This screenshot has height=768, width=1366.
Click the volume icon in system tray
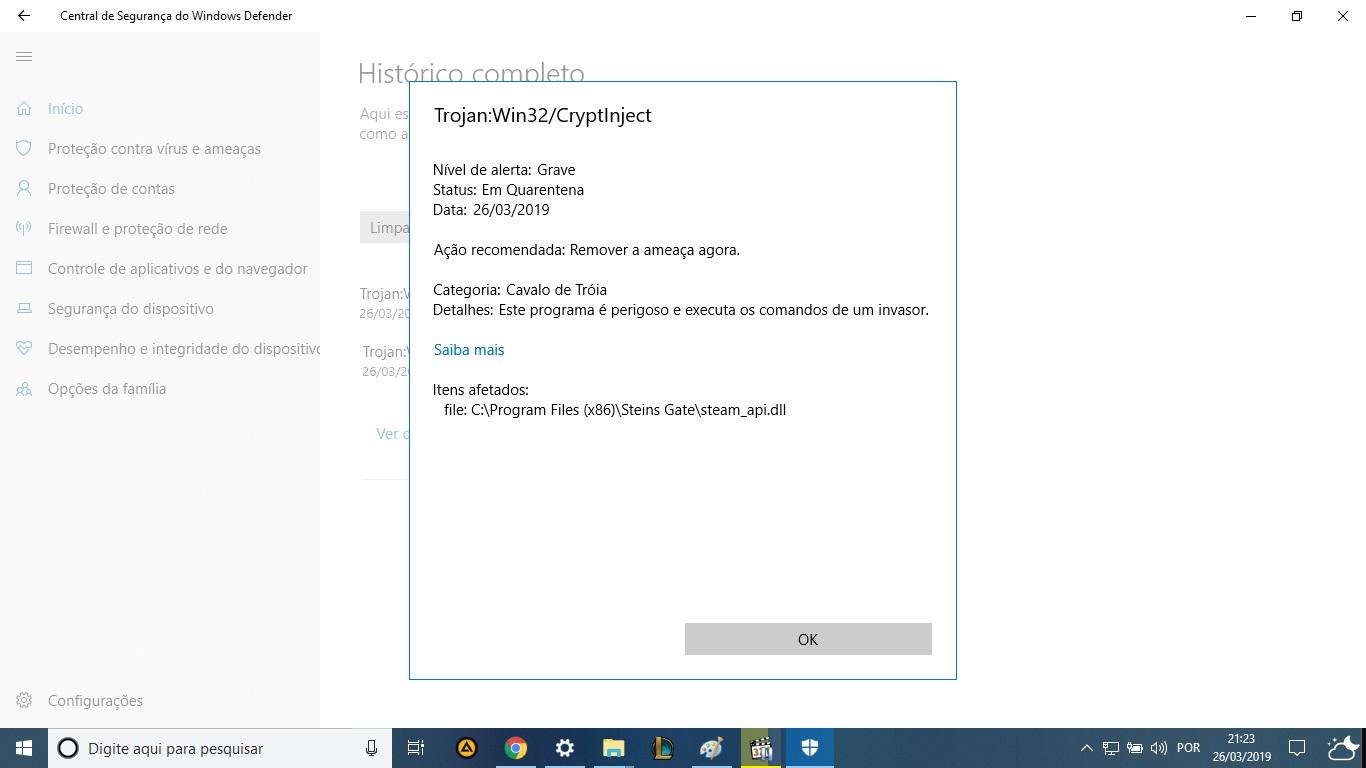click(1159, 748)
